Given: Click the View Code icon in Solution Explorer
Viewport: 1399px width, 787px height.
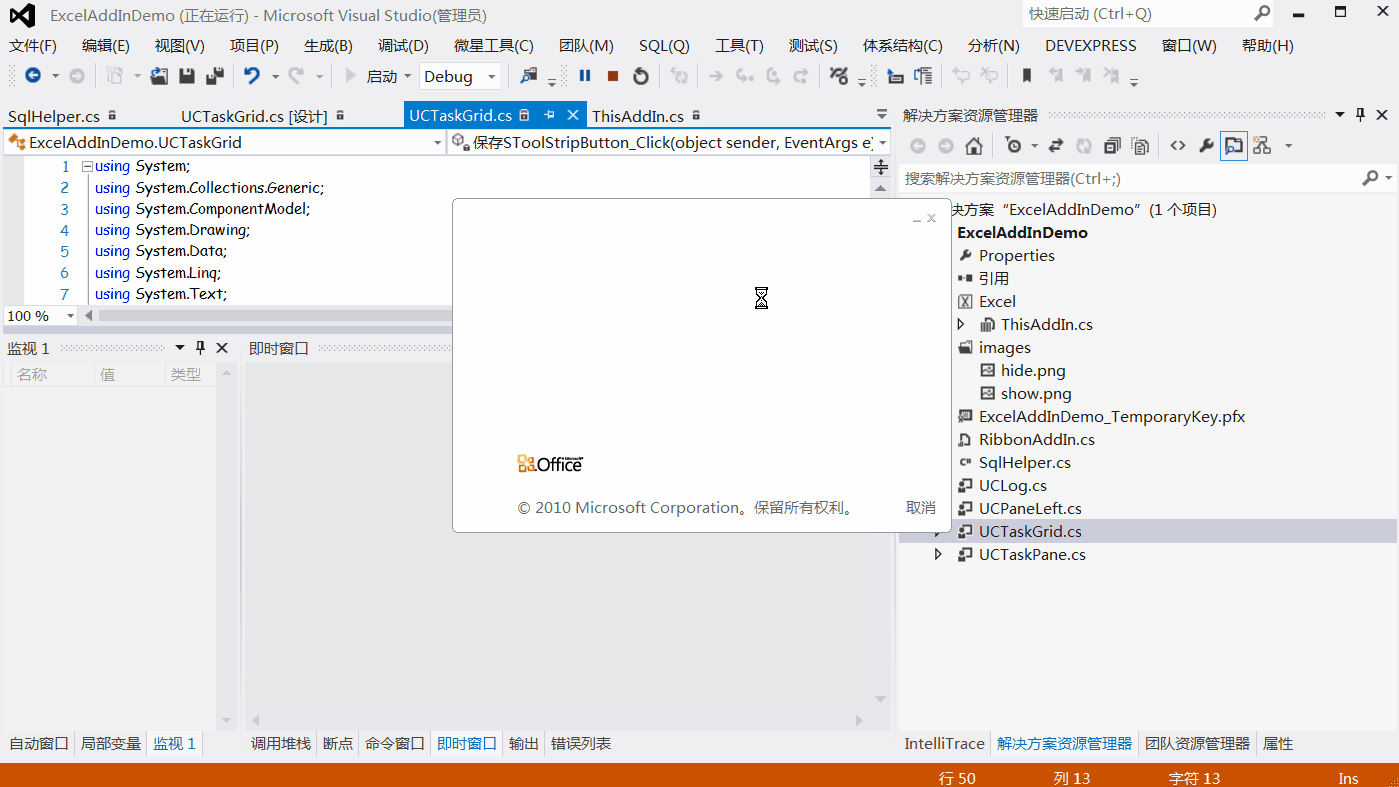Looking at the screenshot, I should [x=1178, y=146].
